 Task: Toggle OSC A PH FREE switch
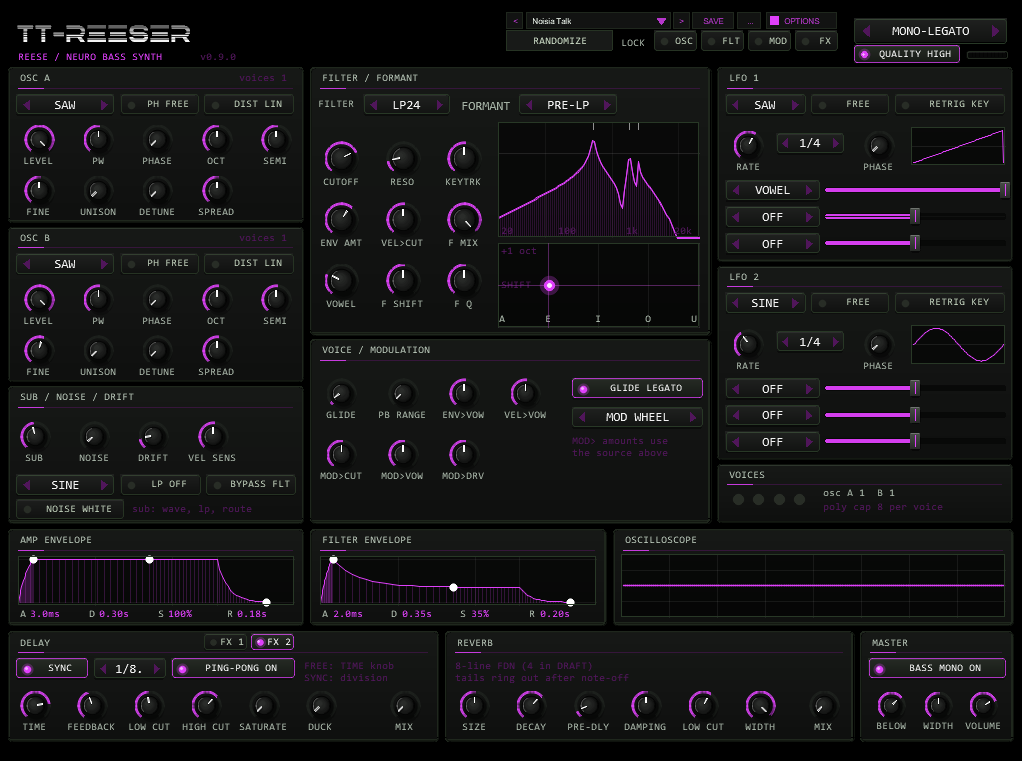point(160,104)
